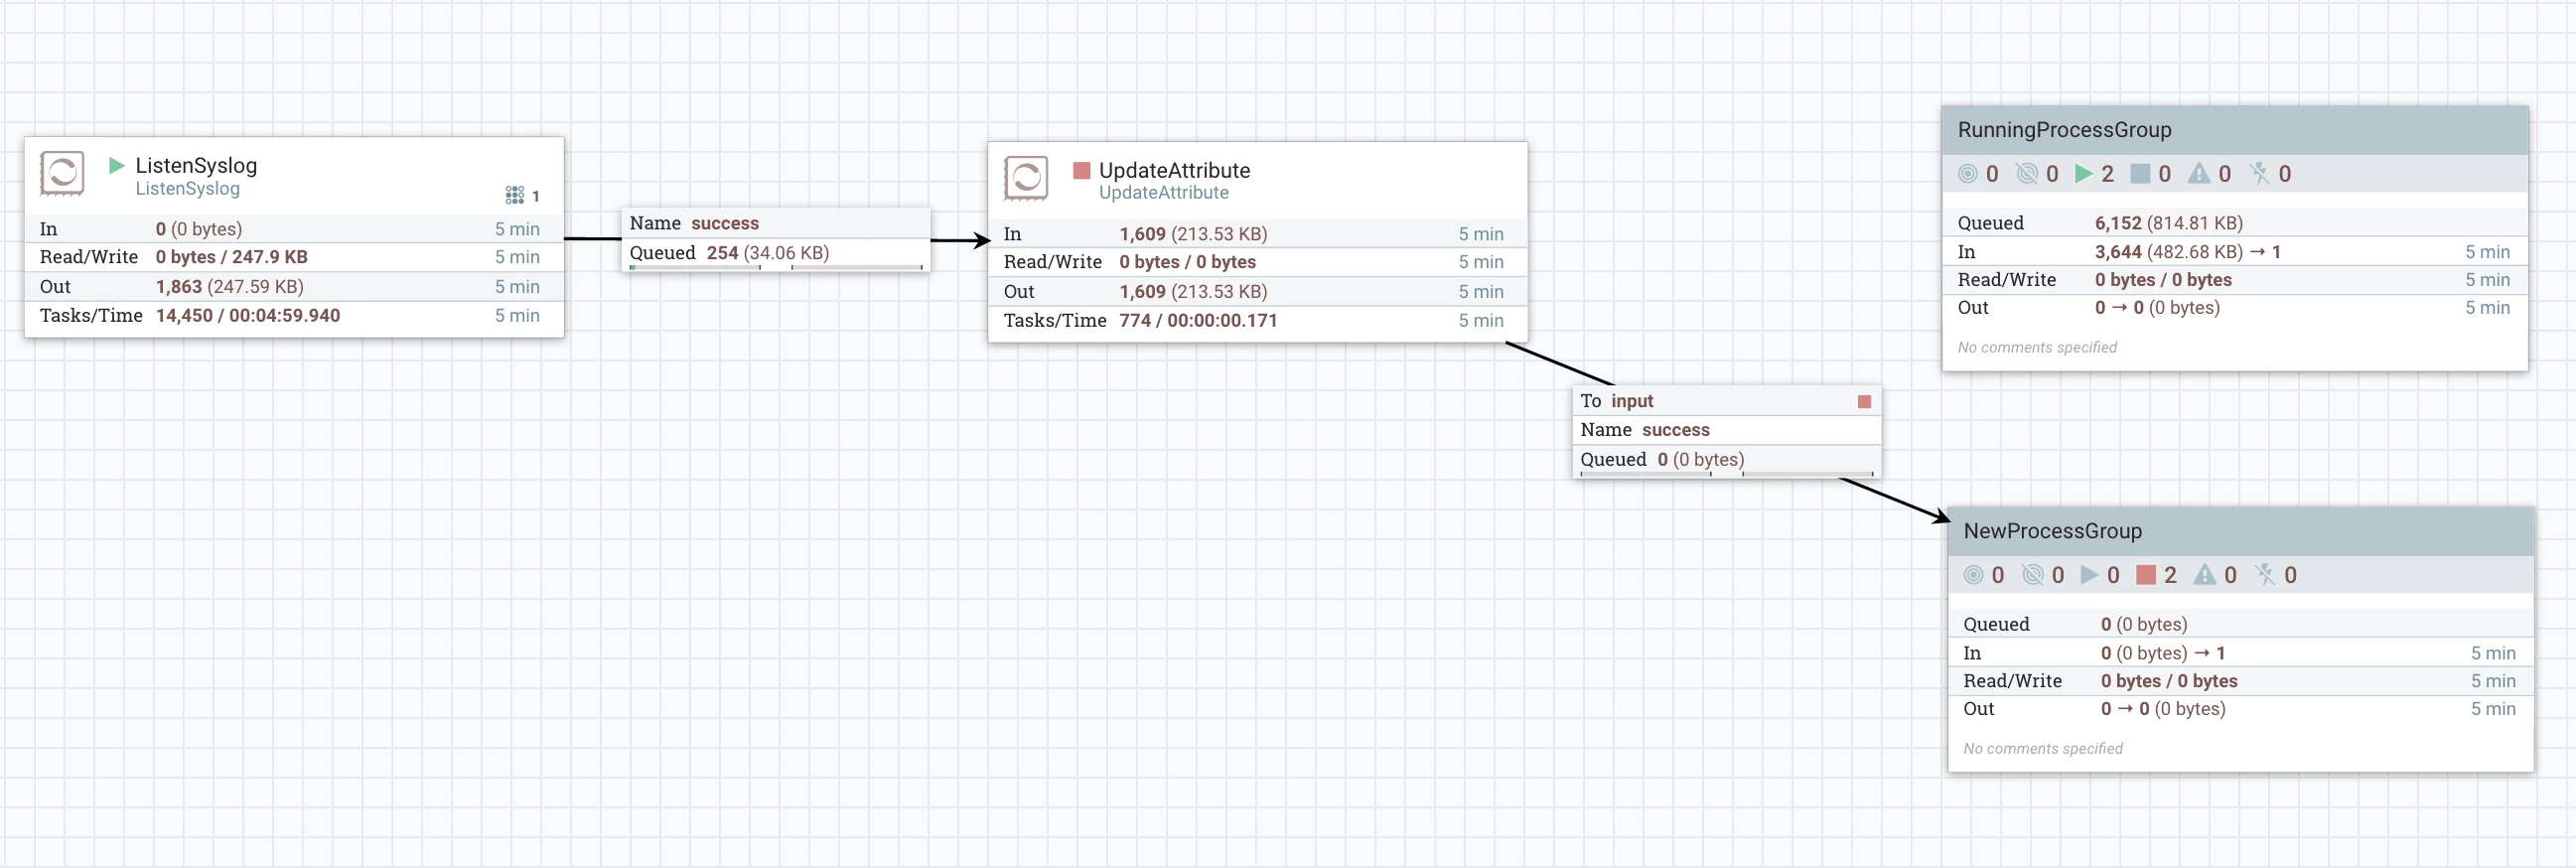
Task: Click the active threads icon on ListenSyslog
Action: point(514,195)
